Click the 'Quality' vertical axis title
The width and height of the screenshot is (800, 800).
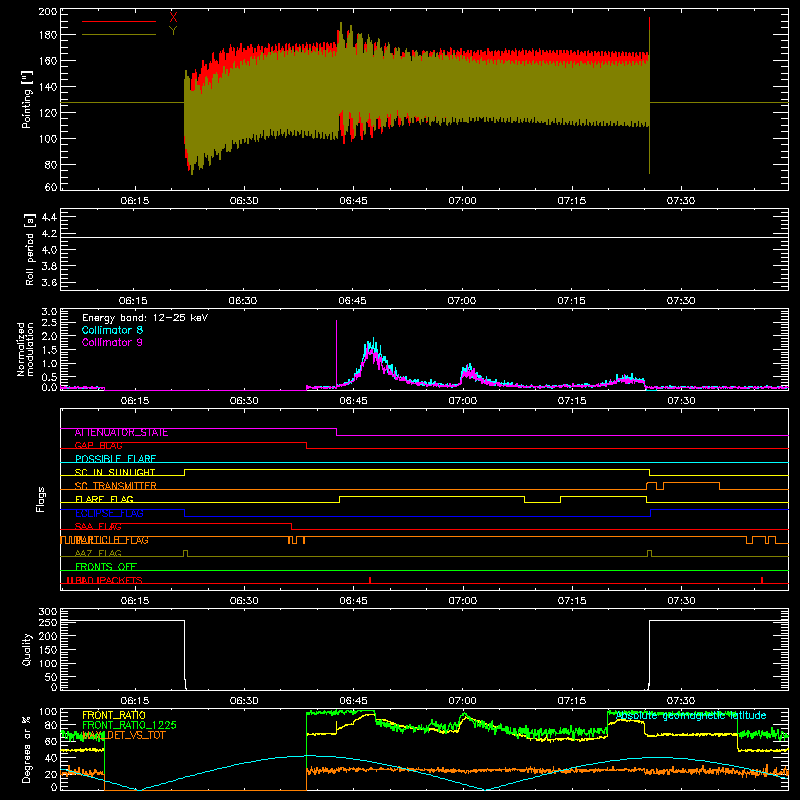27,649
